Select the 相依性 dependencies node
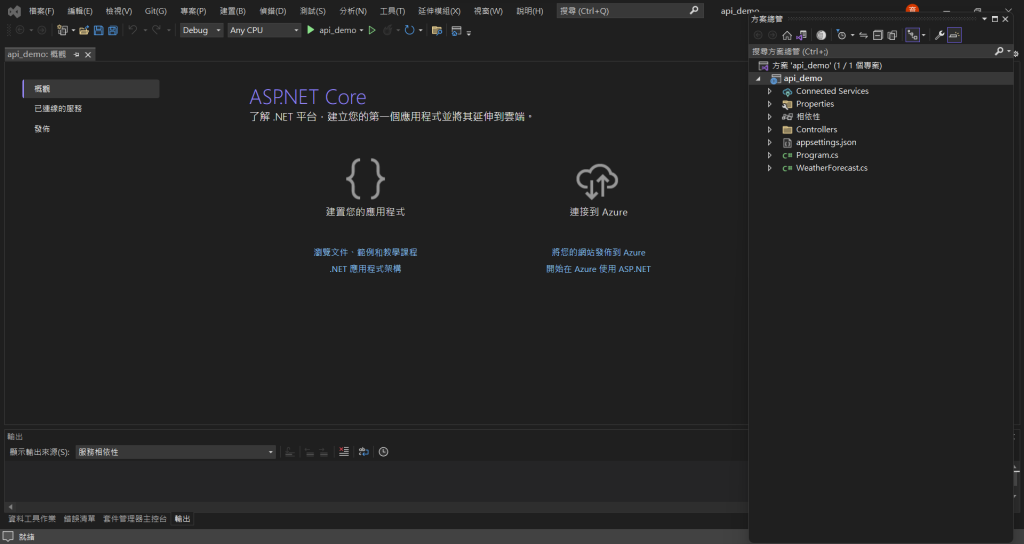The height and width of the screenshot is (544, 1024). coord(808,117)
